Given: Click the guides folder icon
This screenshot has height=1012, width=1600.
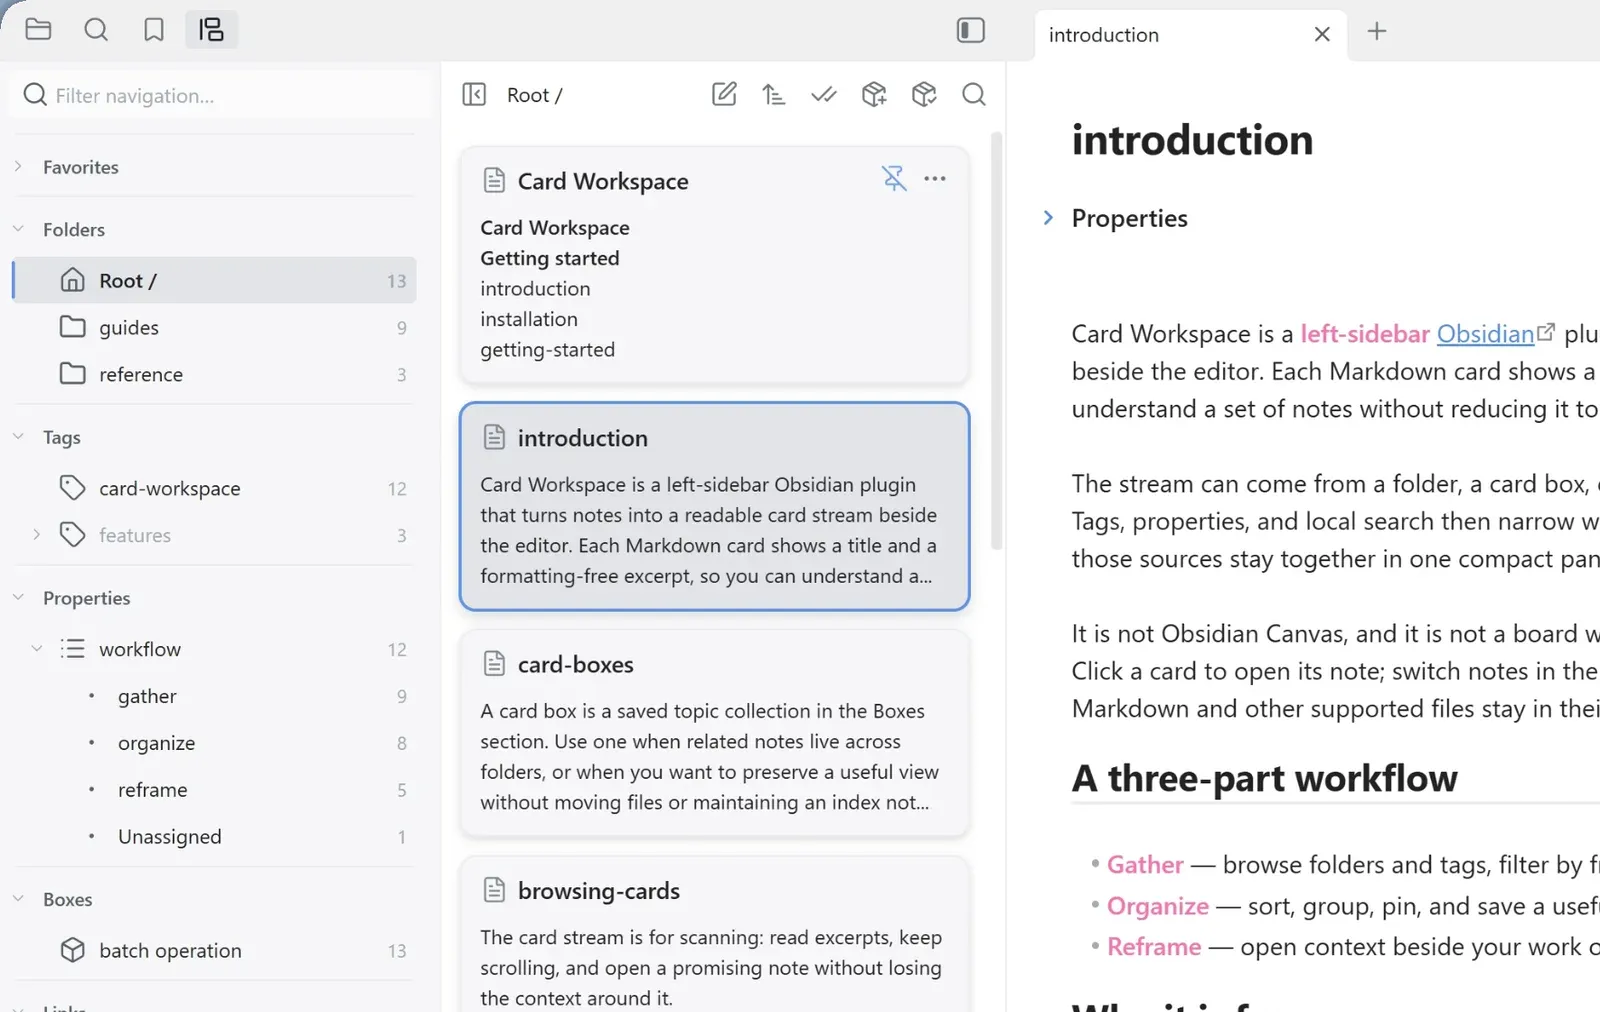Looking at the screenshot, I should [72, 327].
